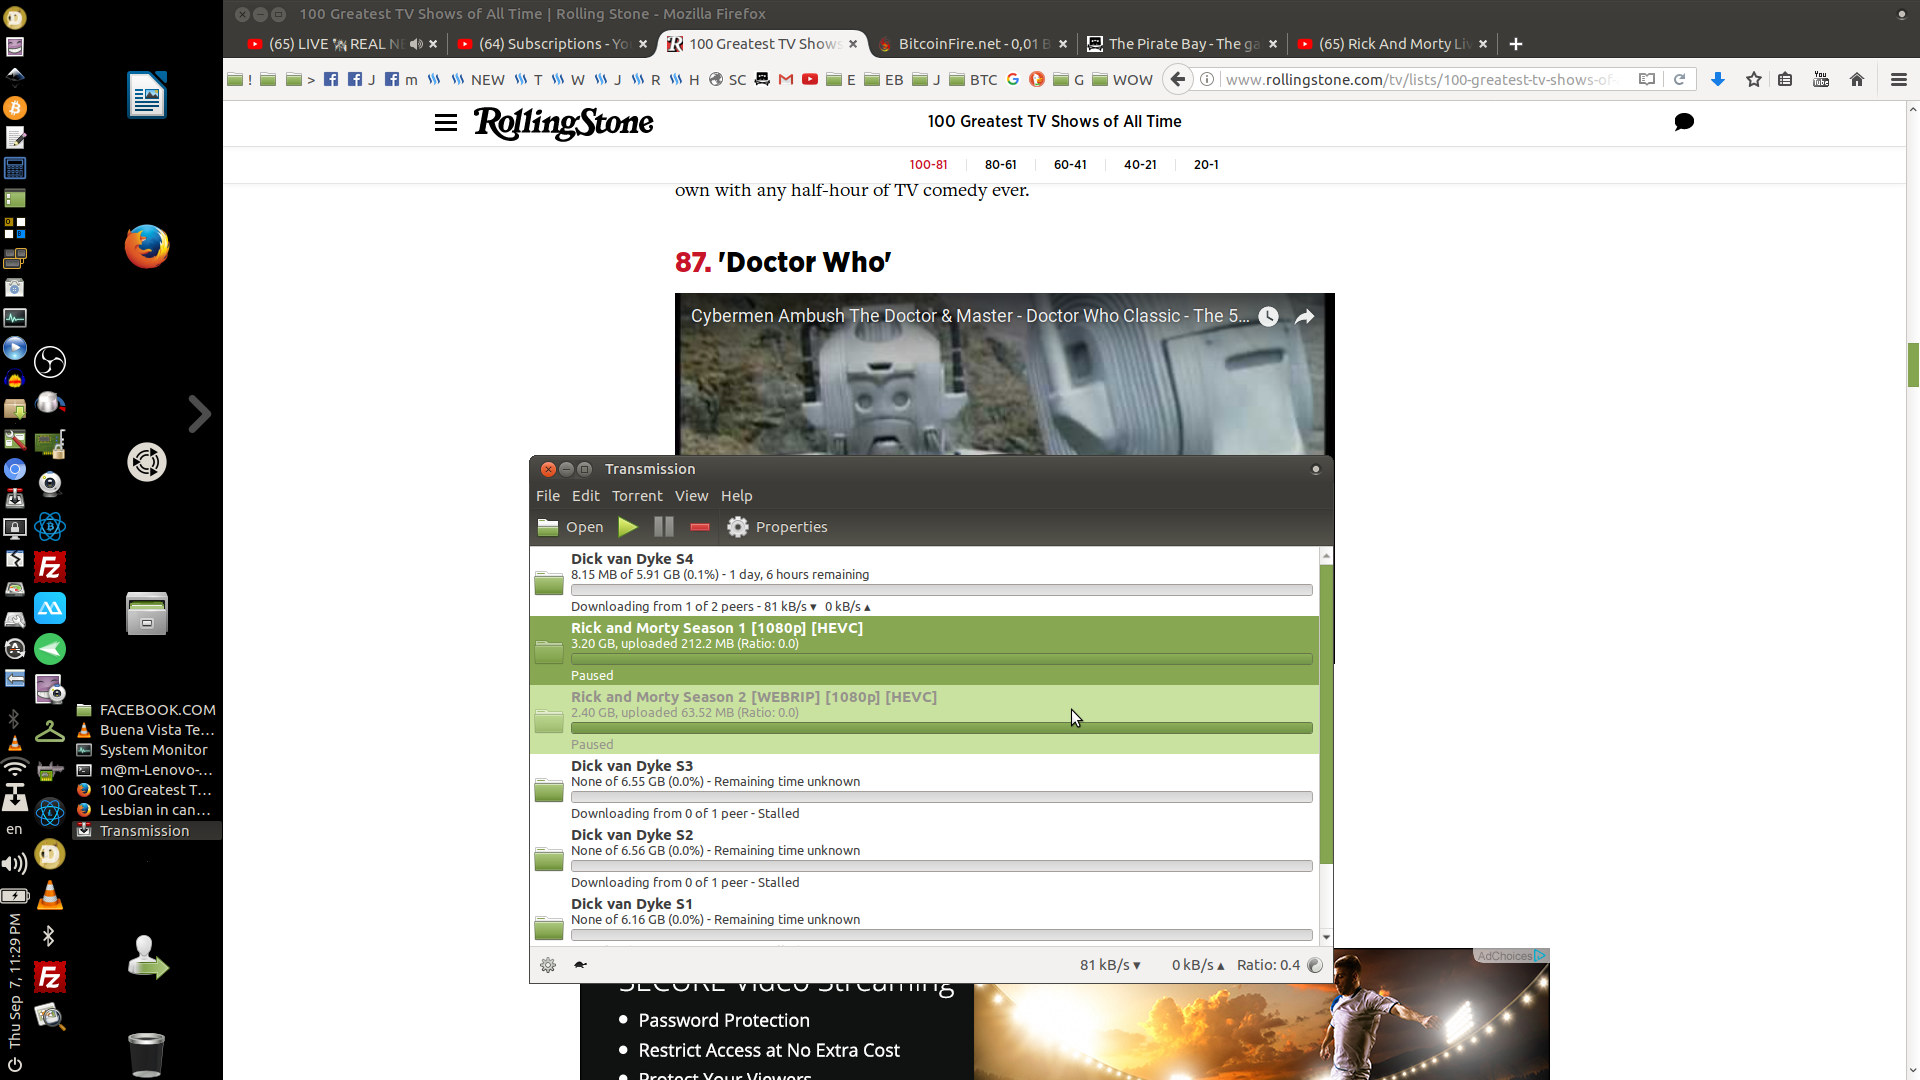Open the comments speech bubble icon
The height and width of the screenshot is (1080, 1920).
tap(1684, 122)
